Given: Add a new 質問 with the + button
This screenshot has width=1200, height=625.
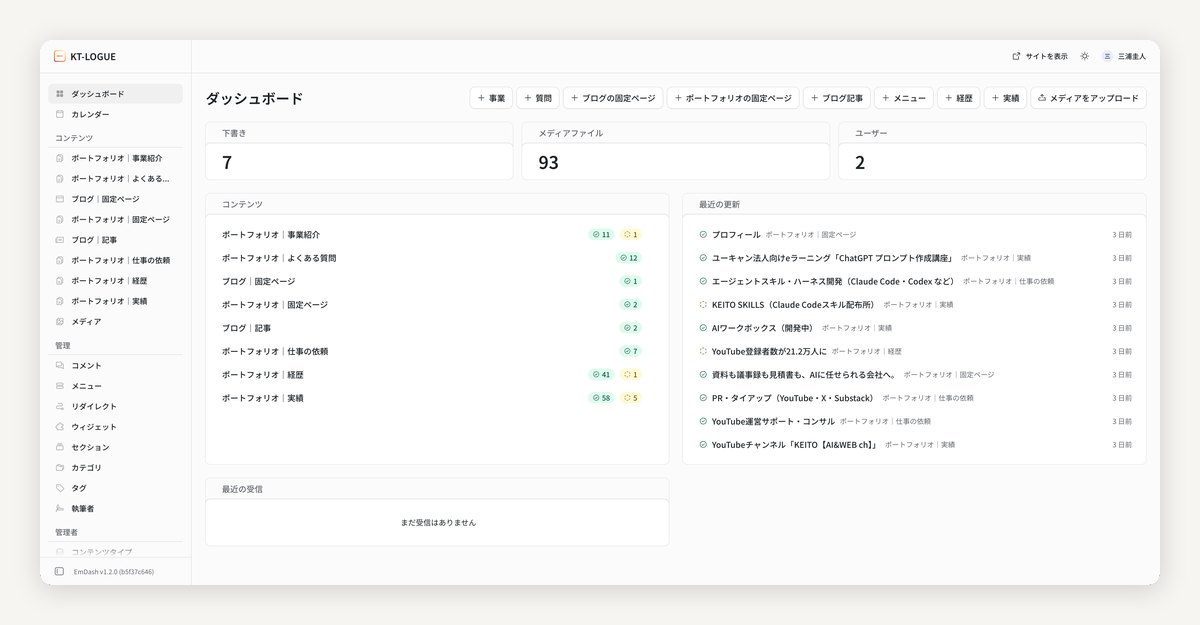Looking at the screenshot, I should click(538, 98).
